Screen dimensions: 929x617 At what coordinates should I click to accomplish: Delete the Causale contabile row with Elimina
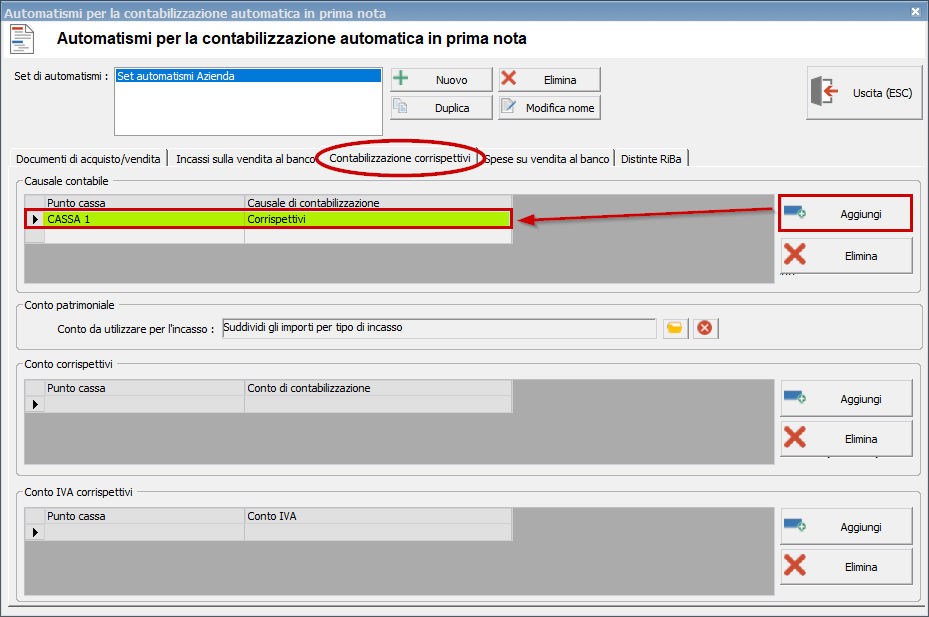click(x=846, y=256)
